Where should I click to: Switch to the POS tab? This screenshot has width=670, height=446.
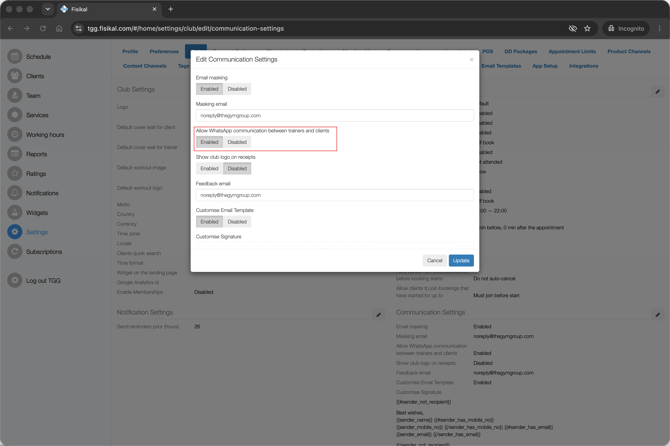point(488,51)
